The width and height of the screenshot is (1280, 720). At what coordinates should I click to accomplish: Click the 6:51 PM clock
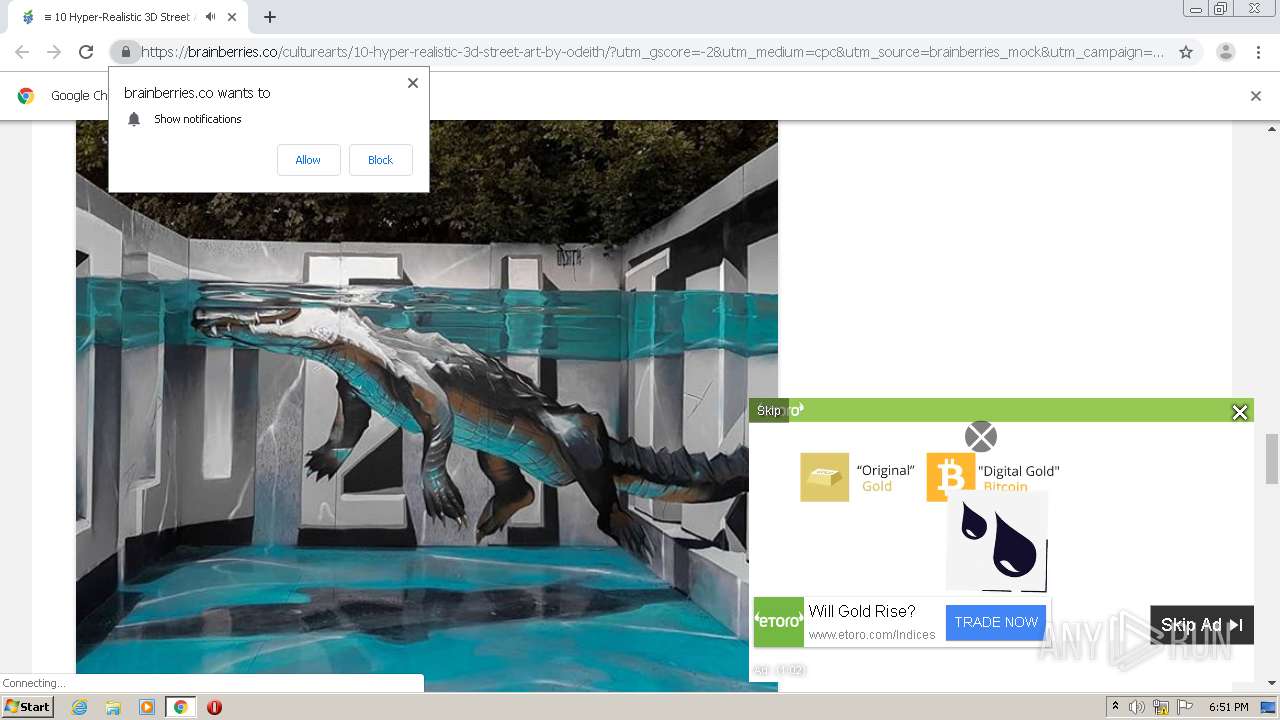[x=1228, y=707]
